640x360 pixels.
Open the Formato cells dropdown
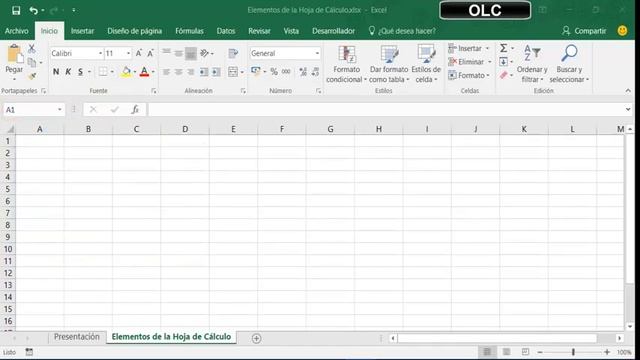coord(469,76)
